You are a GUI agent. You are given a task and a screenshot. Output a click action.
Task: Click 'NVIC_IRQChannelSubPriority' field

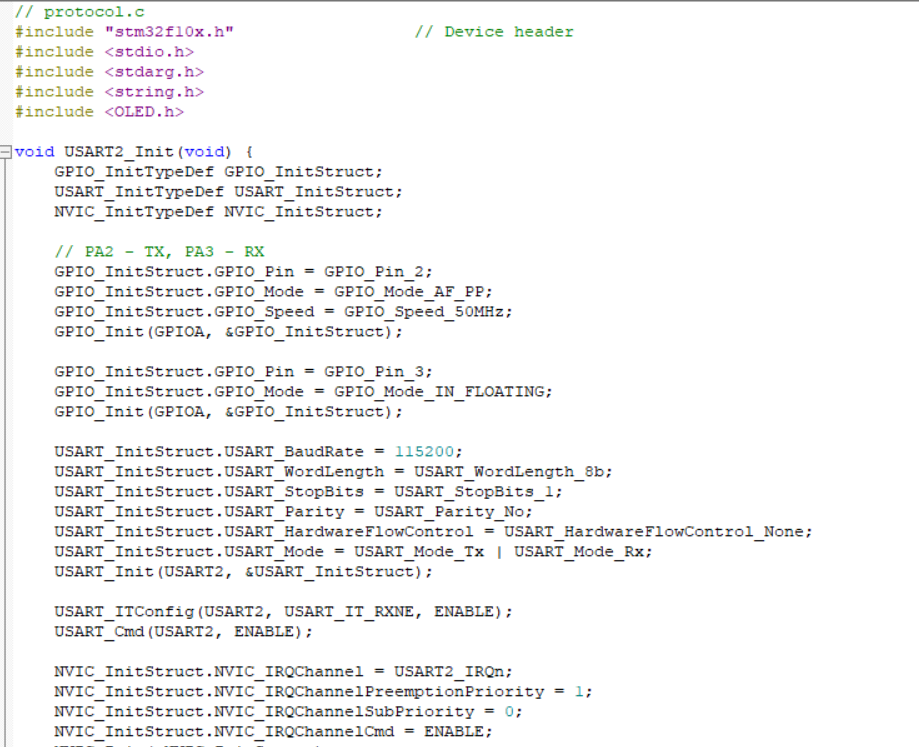coord(343,711)
